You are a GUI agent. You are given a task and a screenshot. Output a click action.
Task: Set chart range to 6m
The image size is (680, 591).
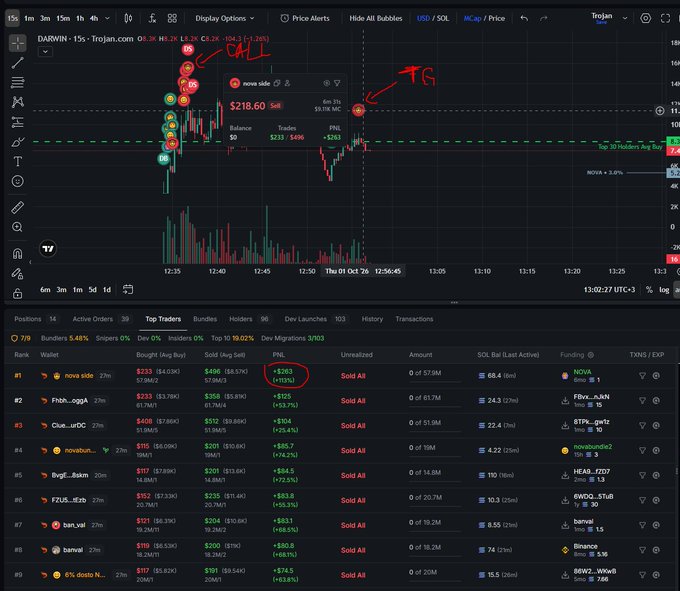click(x=45, y=290)
